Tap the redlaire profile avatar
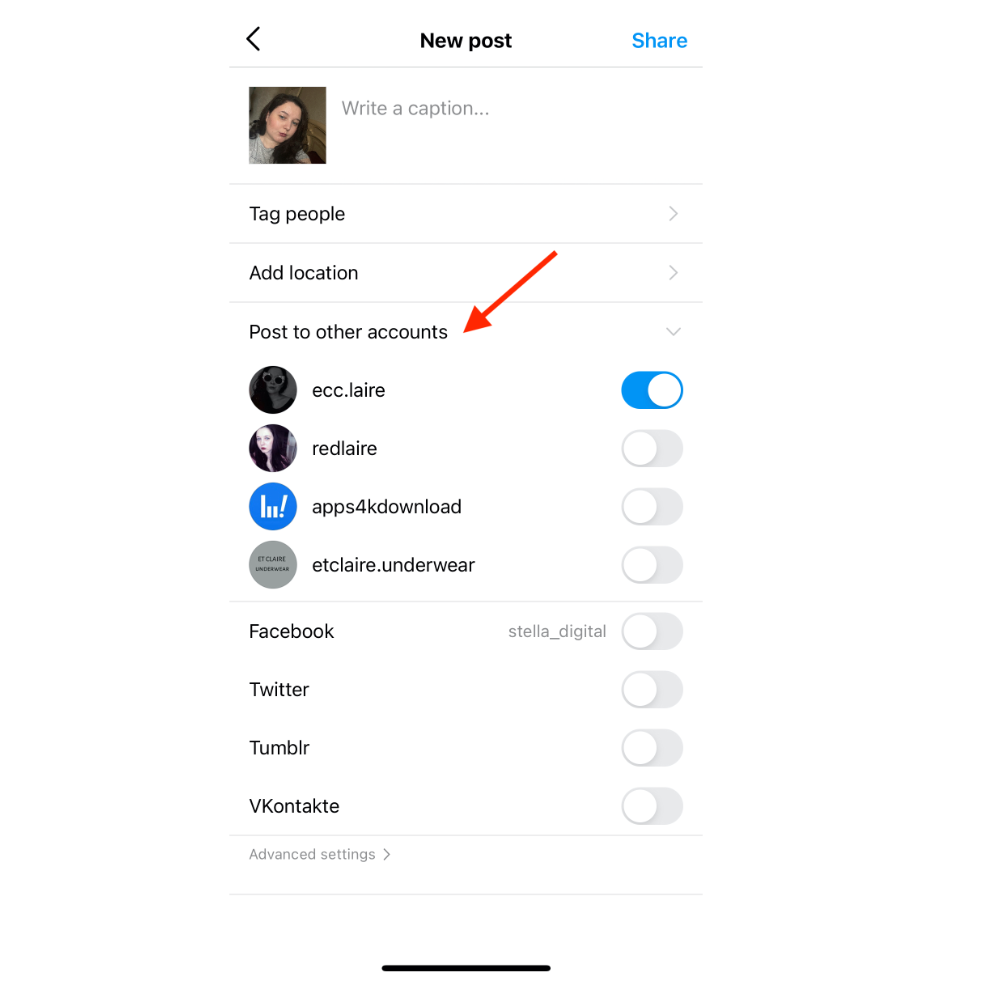1000x1000 pixels. (273, 448)
